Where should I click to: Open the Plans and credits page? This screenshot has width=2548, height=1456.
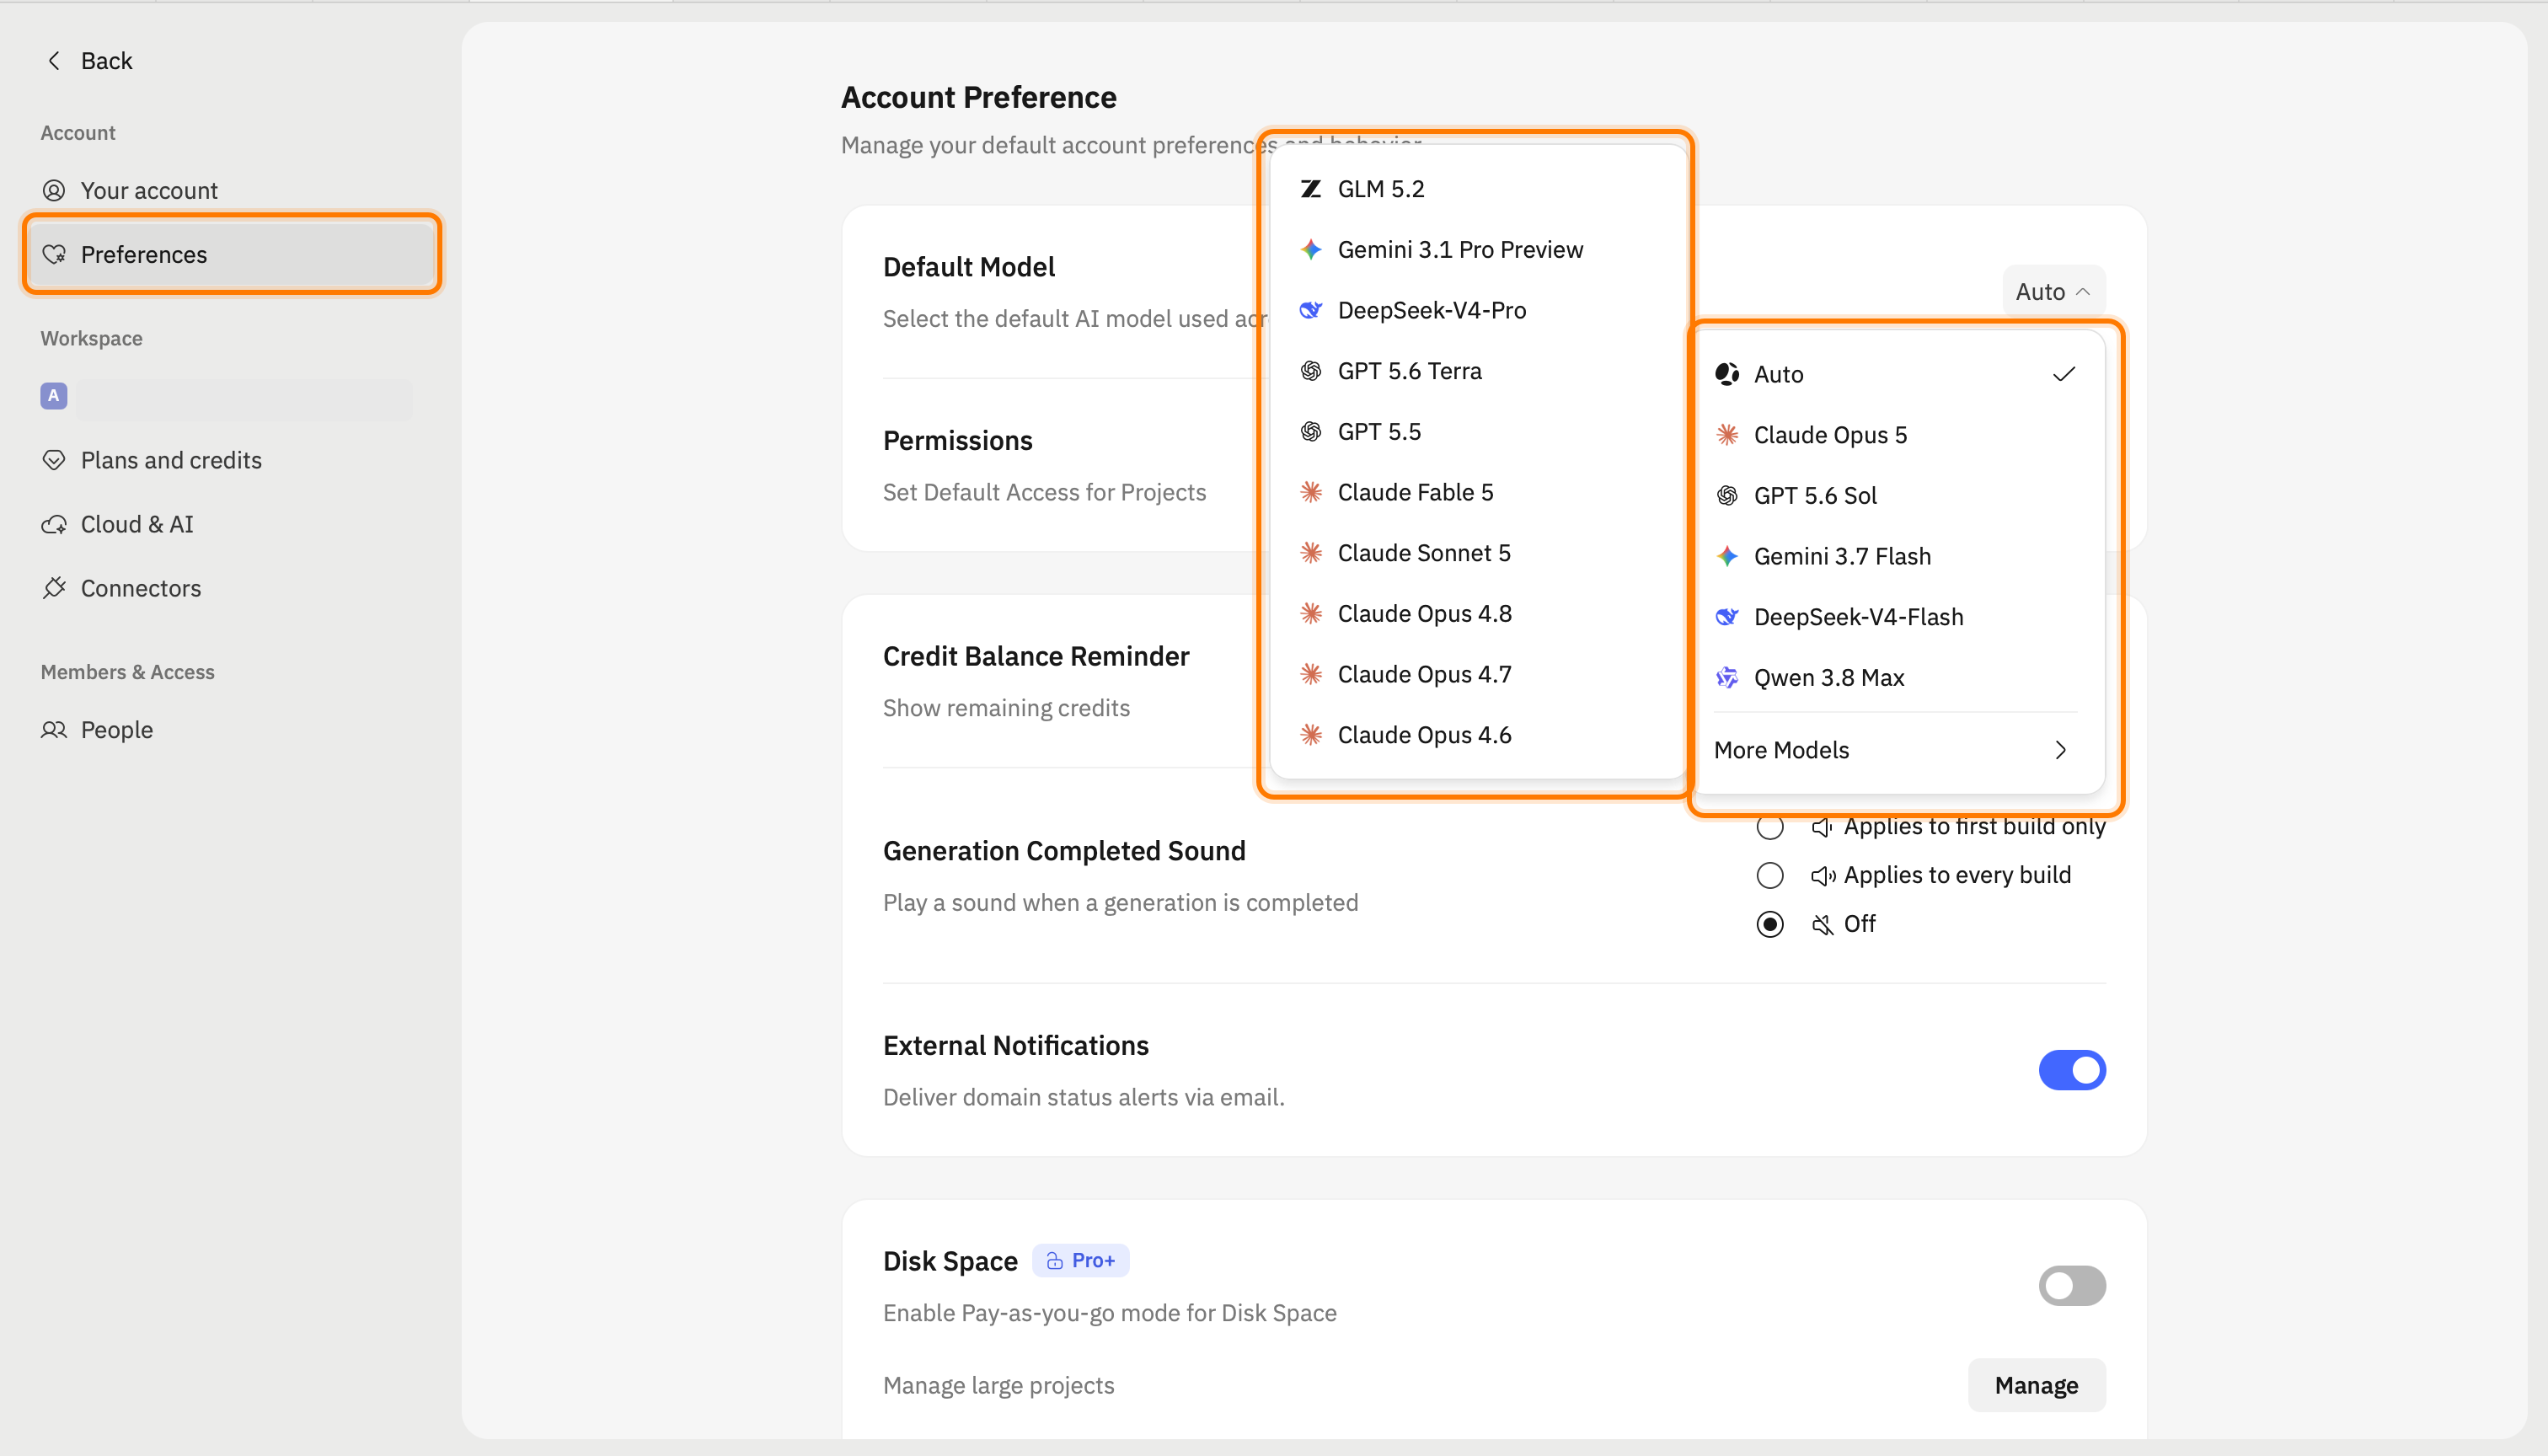pos(232,460)
